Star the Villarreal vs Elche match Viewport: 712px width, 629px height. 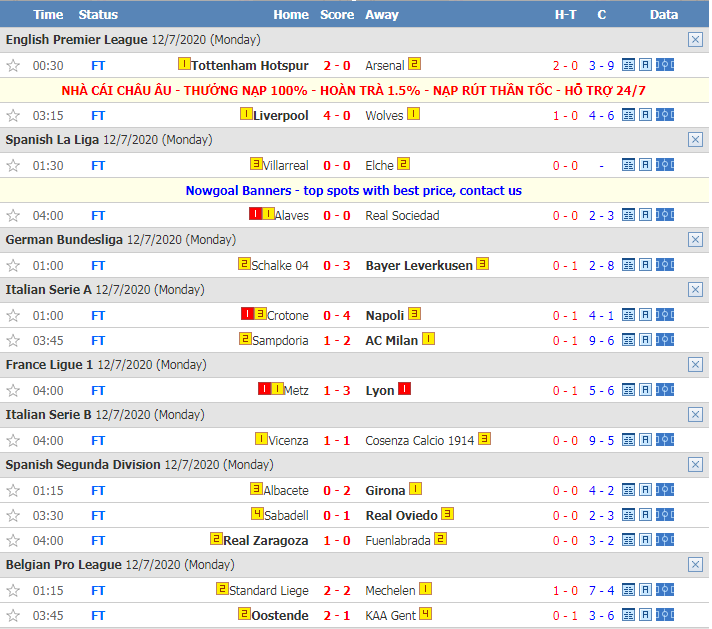(x=13, y=166)
